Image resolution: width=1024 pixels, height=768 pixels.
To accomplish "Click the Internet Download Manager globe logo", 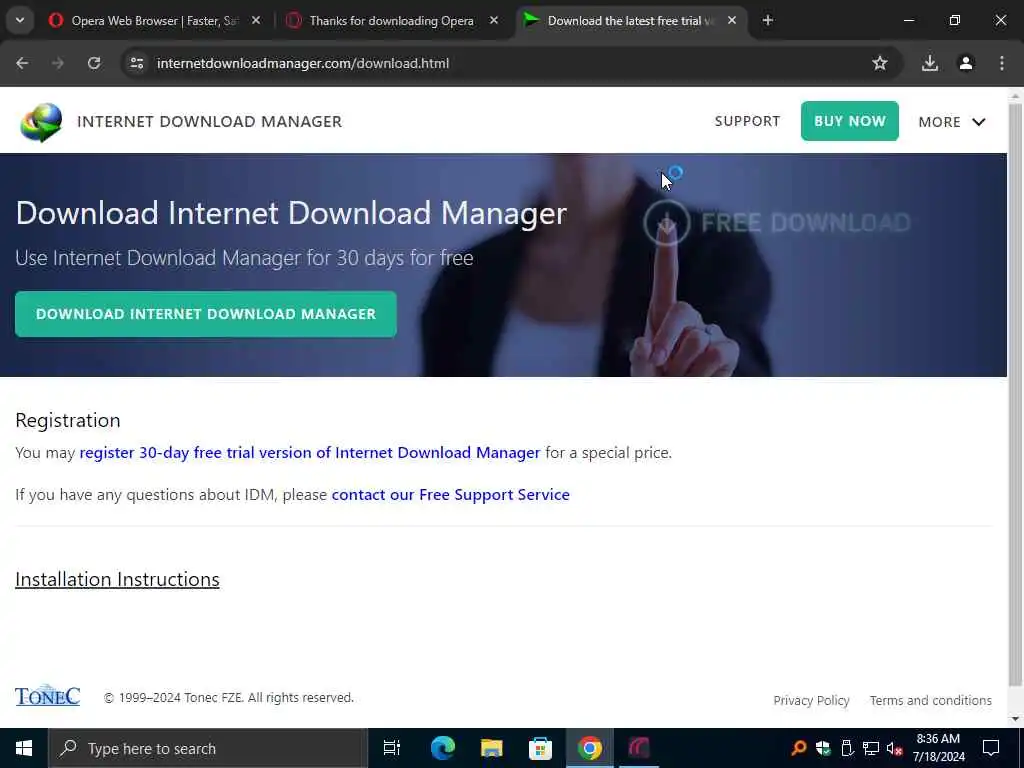I will pos(41,122).
